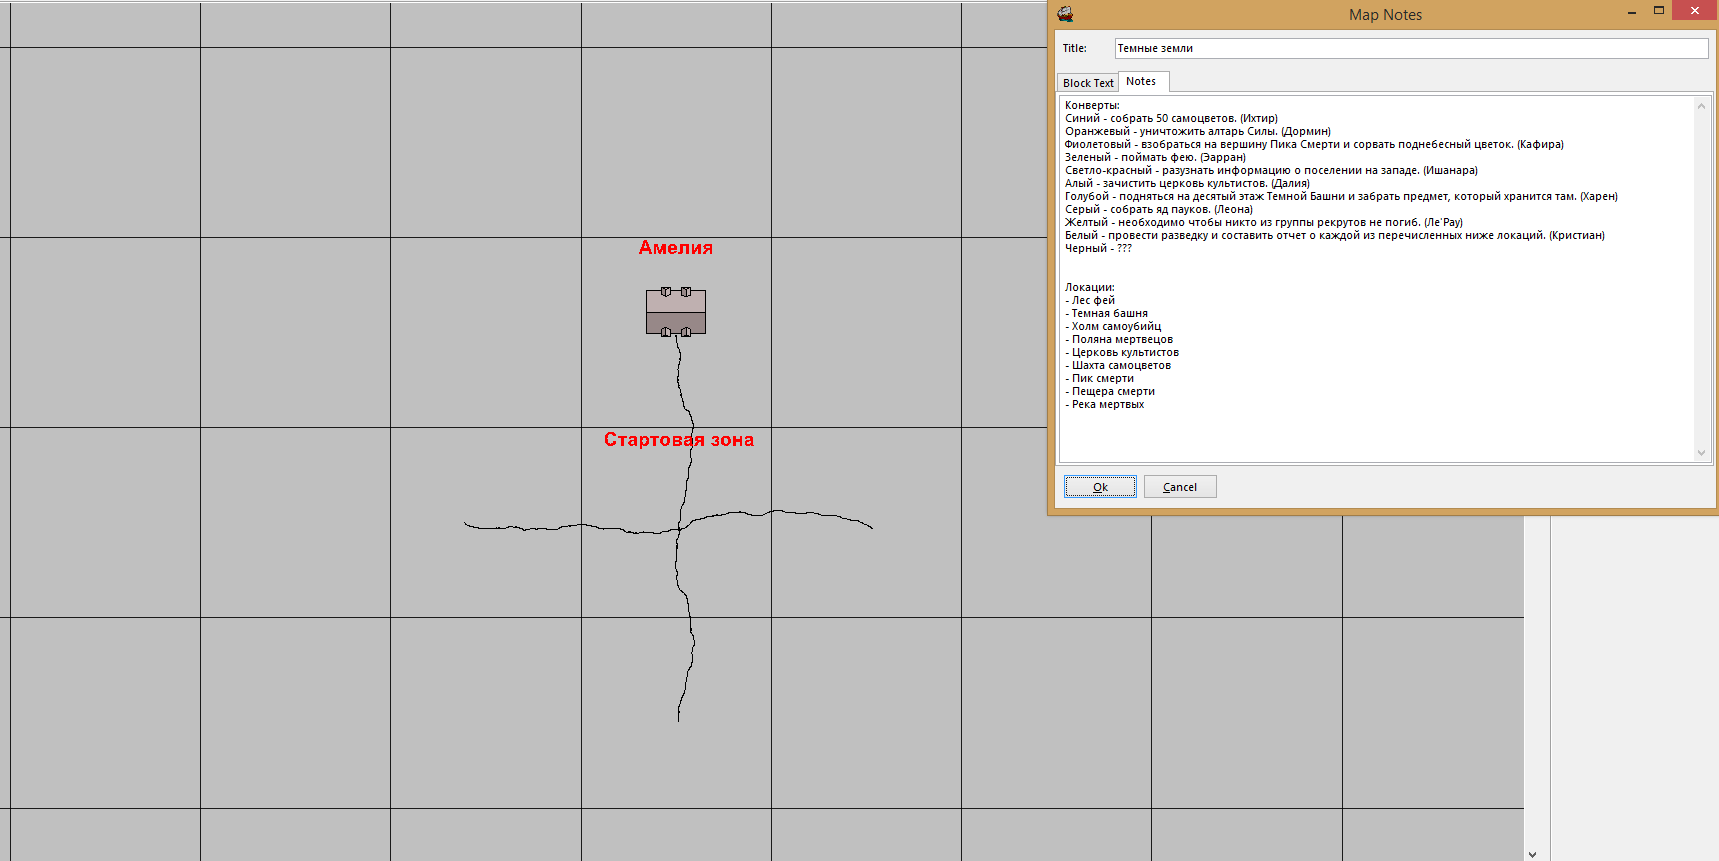
Task: Click the '- Холм самоубийц' location line
Action: 1113,326
